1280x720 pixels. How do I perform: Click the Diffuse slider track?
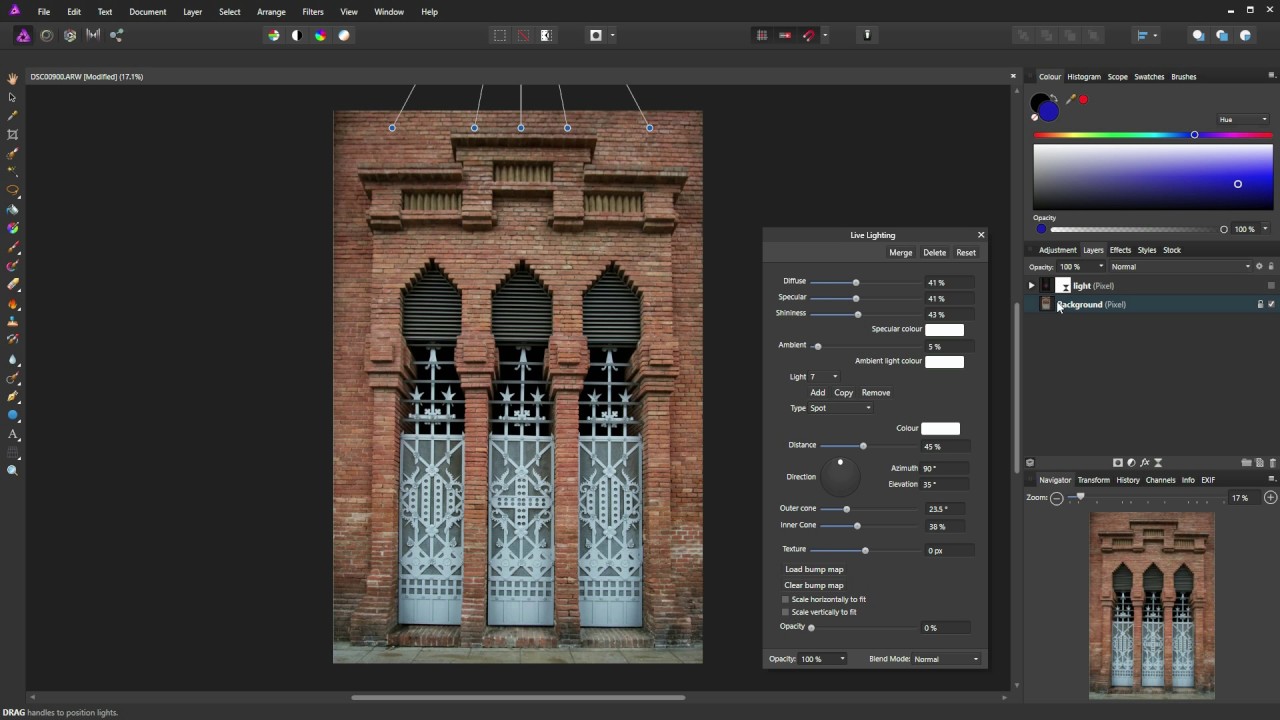coord(866,282)
